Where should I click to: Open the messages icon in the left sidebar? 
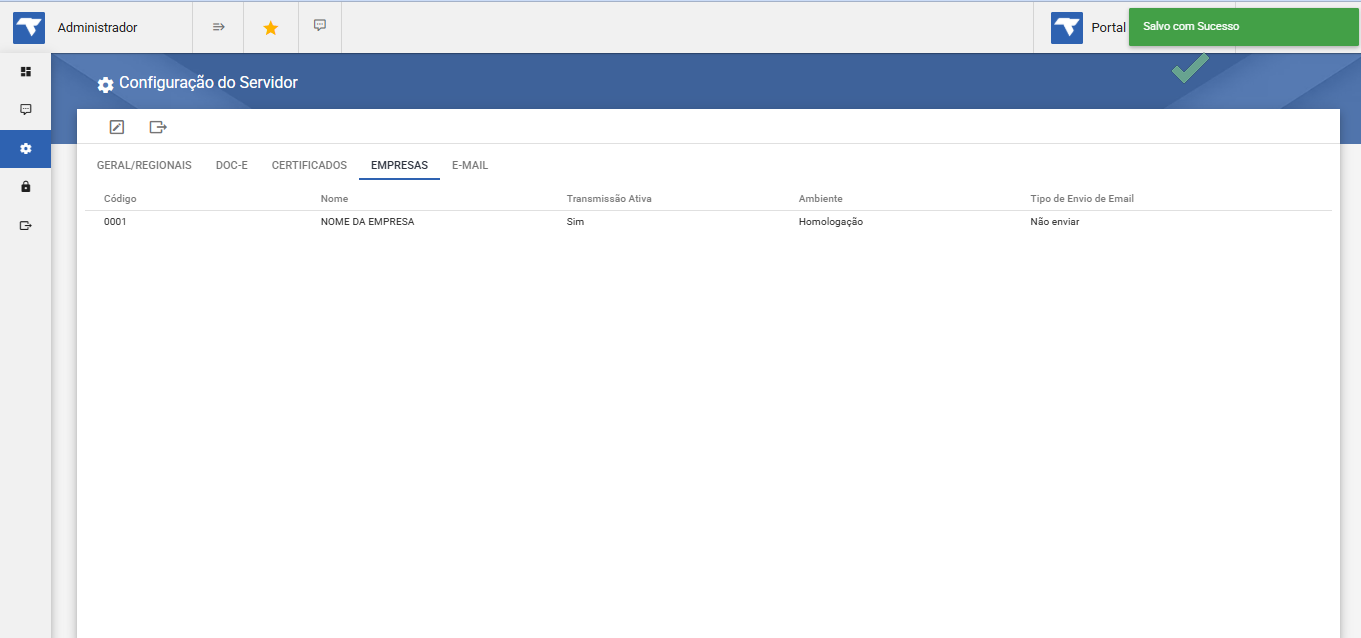coord(26,110)
